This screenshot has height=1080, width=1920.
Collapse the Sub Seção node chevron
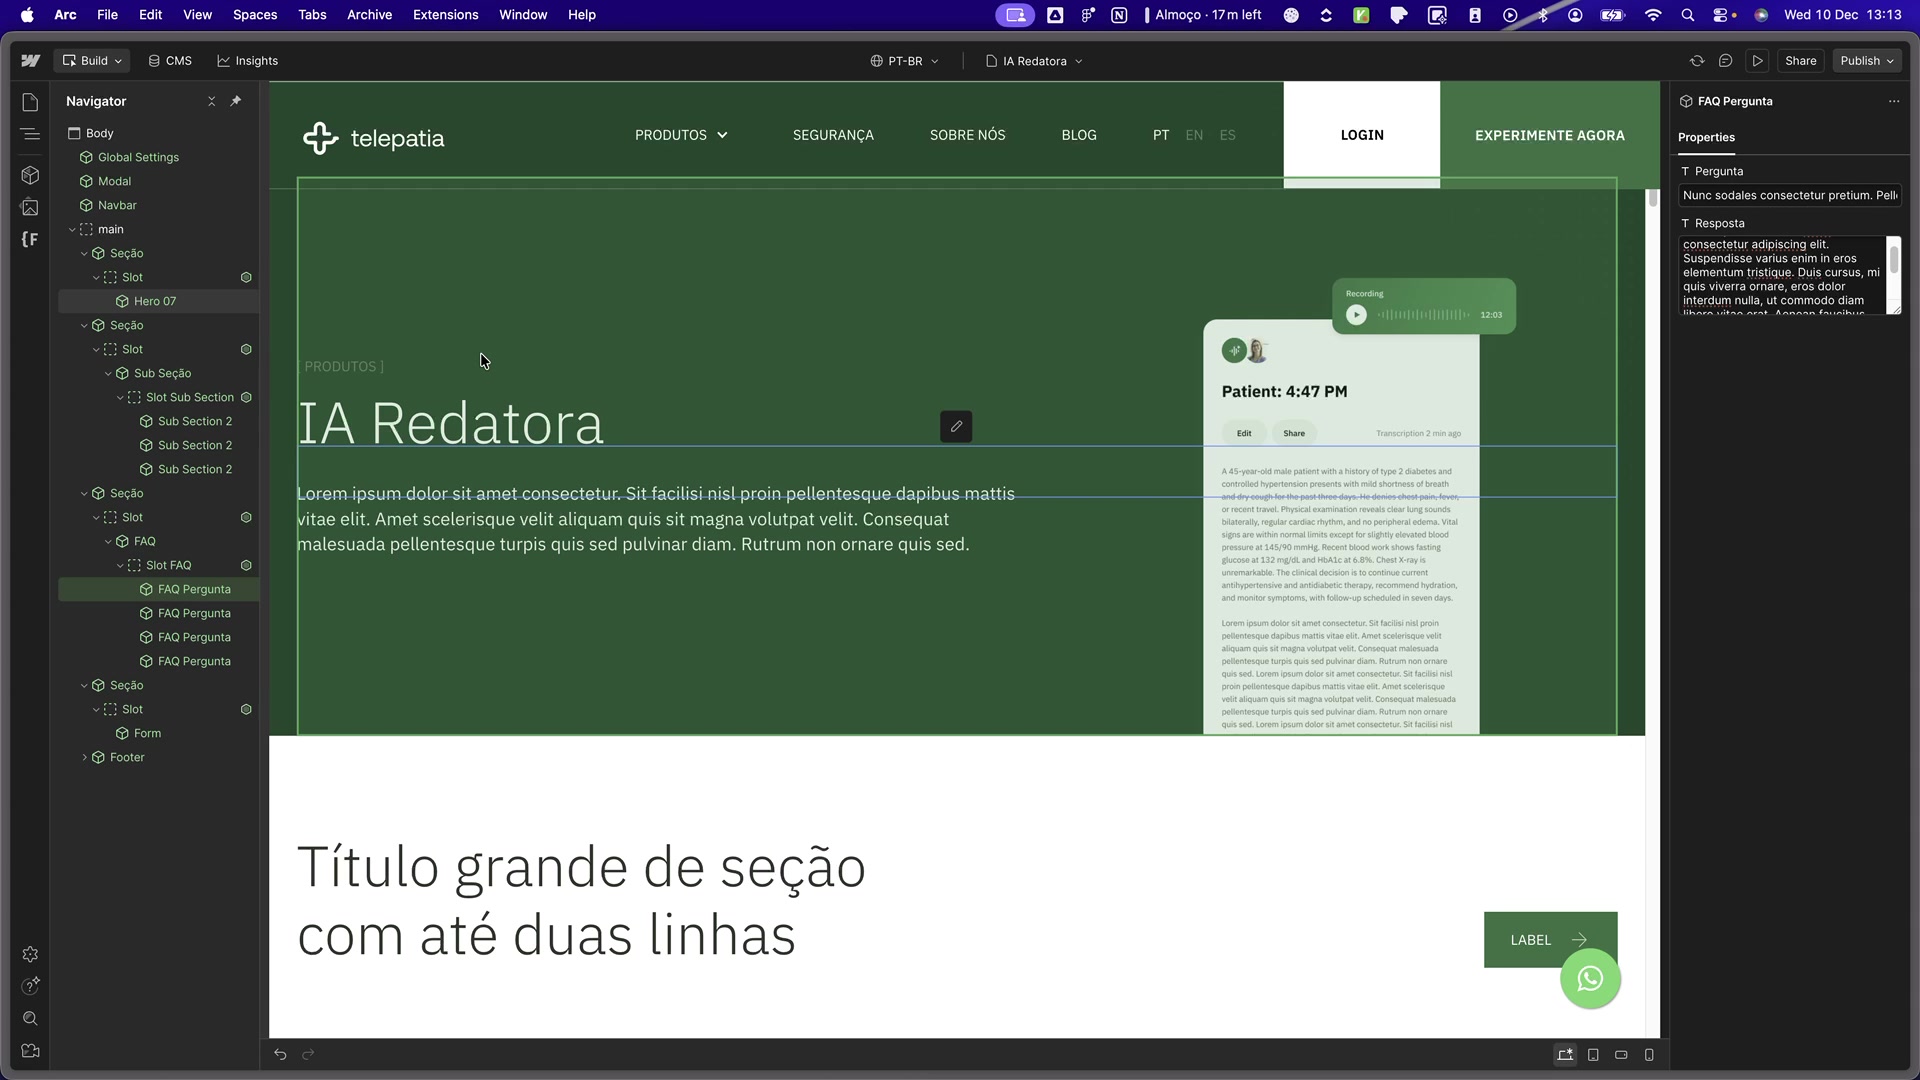tap(108, 373)
